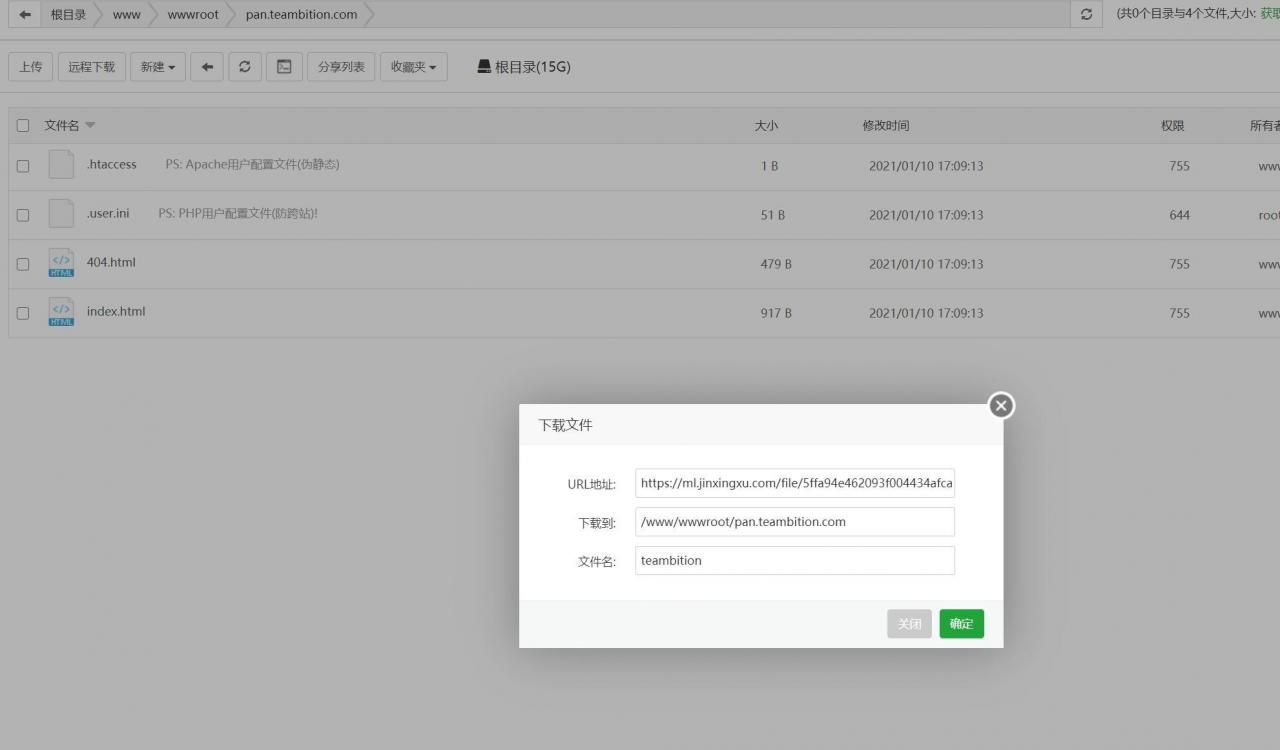Go back using the toolbar back arrow
Image resolution: width=1280 pixels, height=750 pixels.
(207, 66)
